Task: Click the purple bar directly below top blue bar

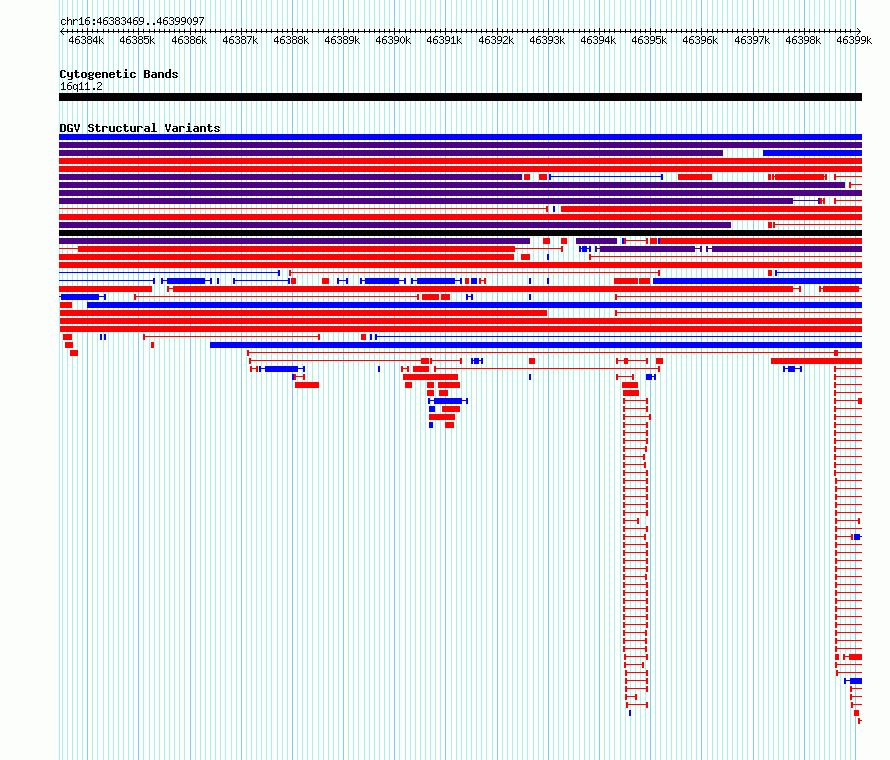Action: (460, 145)
